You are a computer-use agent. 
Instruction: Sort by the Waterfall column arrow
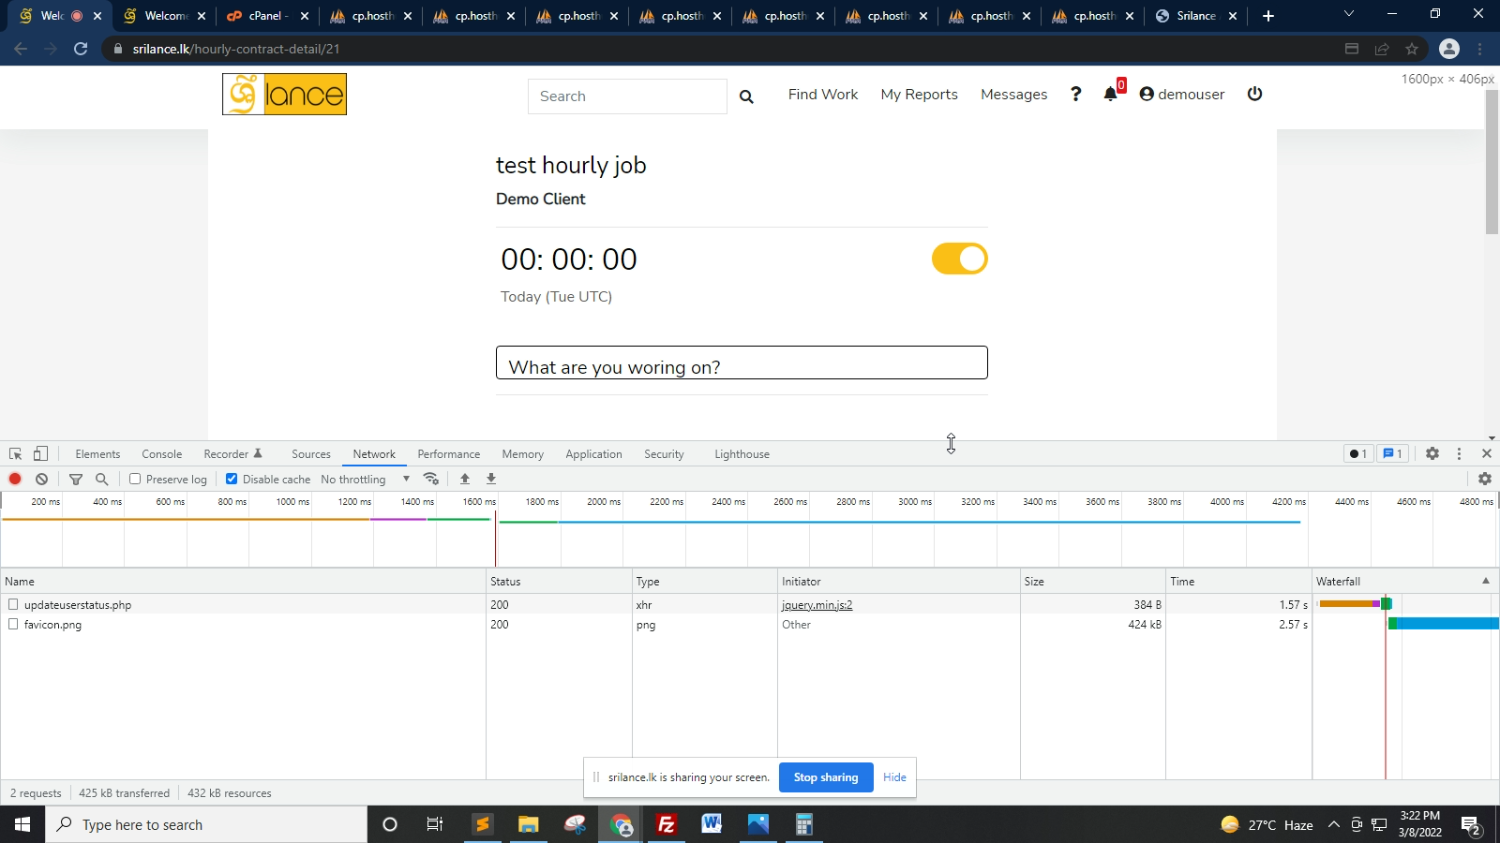pyautogui.click(x=1485, y=581)
